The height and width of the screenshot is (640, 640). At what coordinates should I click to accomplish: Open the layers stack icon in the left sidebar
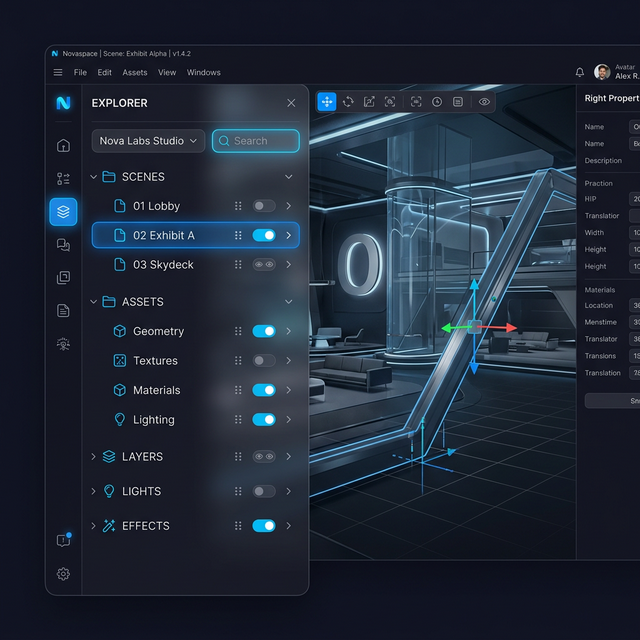tap(63, 211)
